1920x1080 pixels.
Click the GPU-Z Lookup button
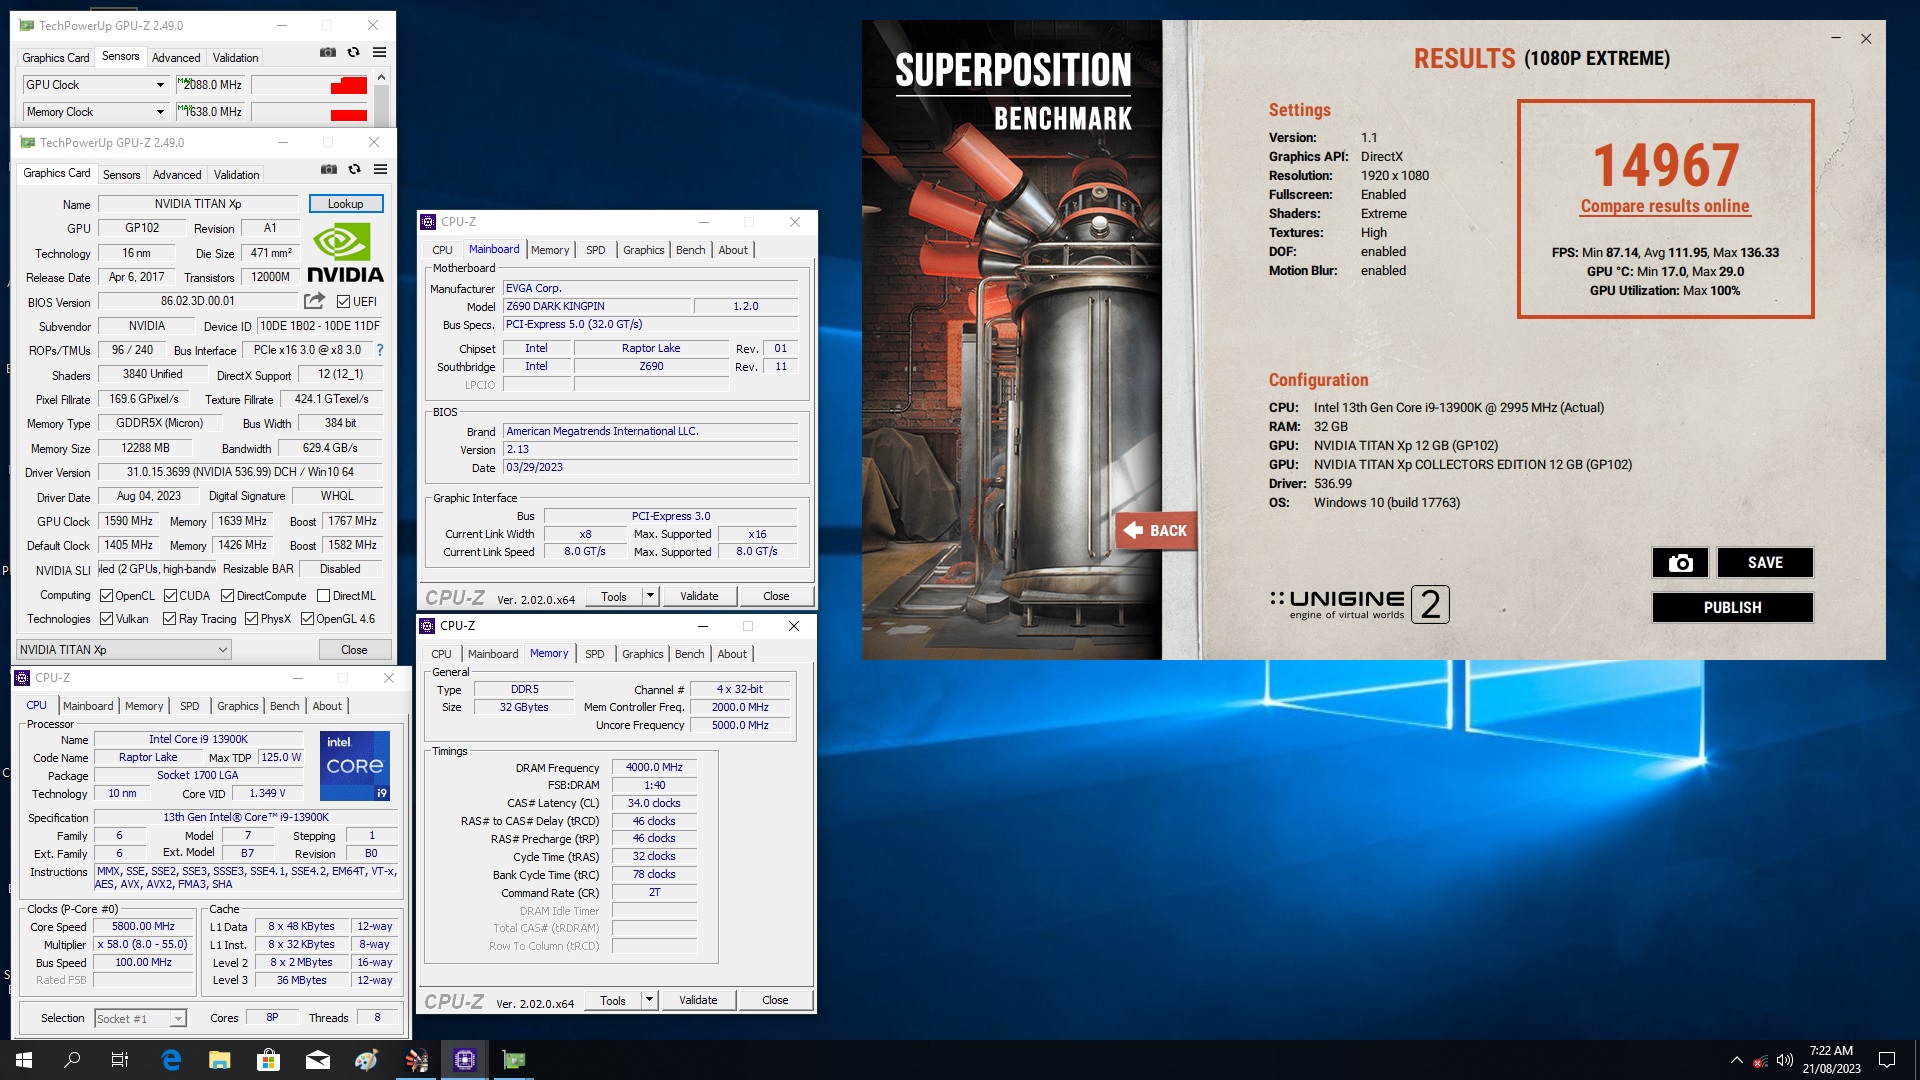(x=346, y=204)
